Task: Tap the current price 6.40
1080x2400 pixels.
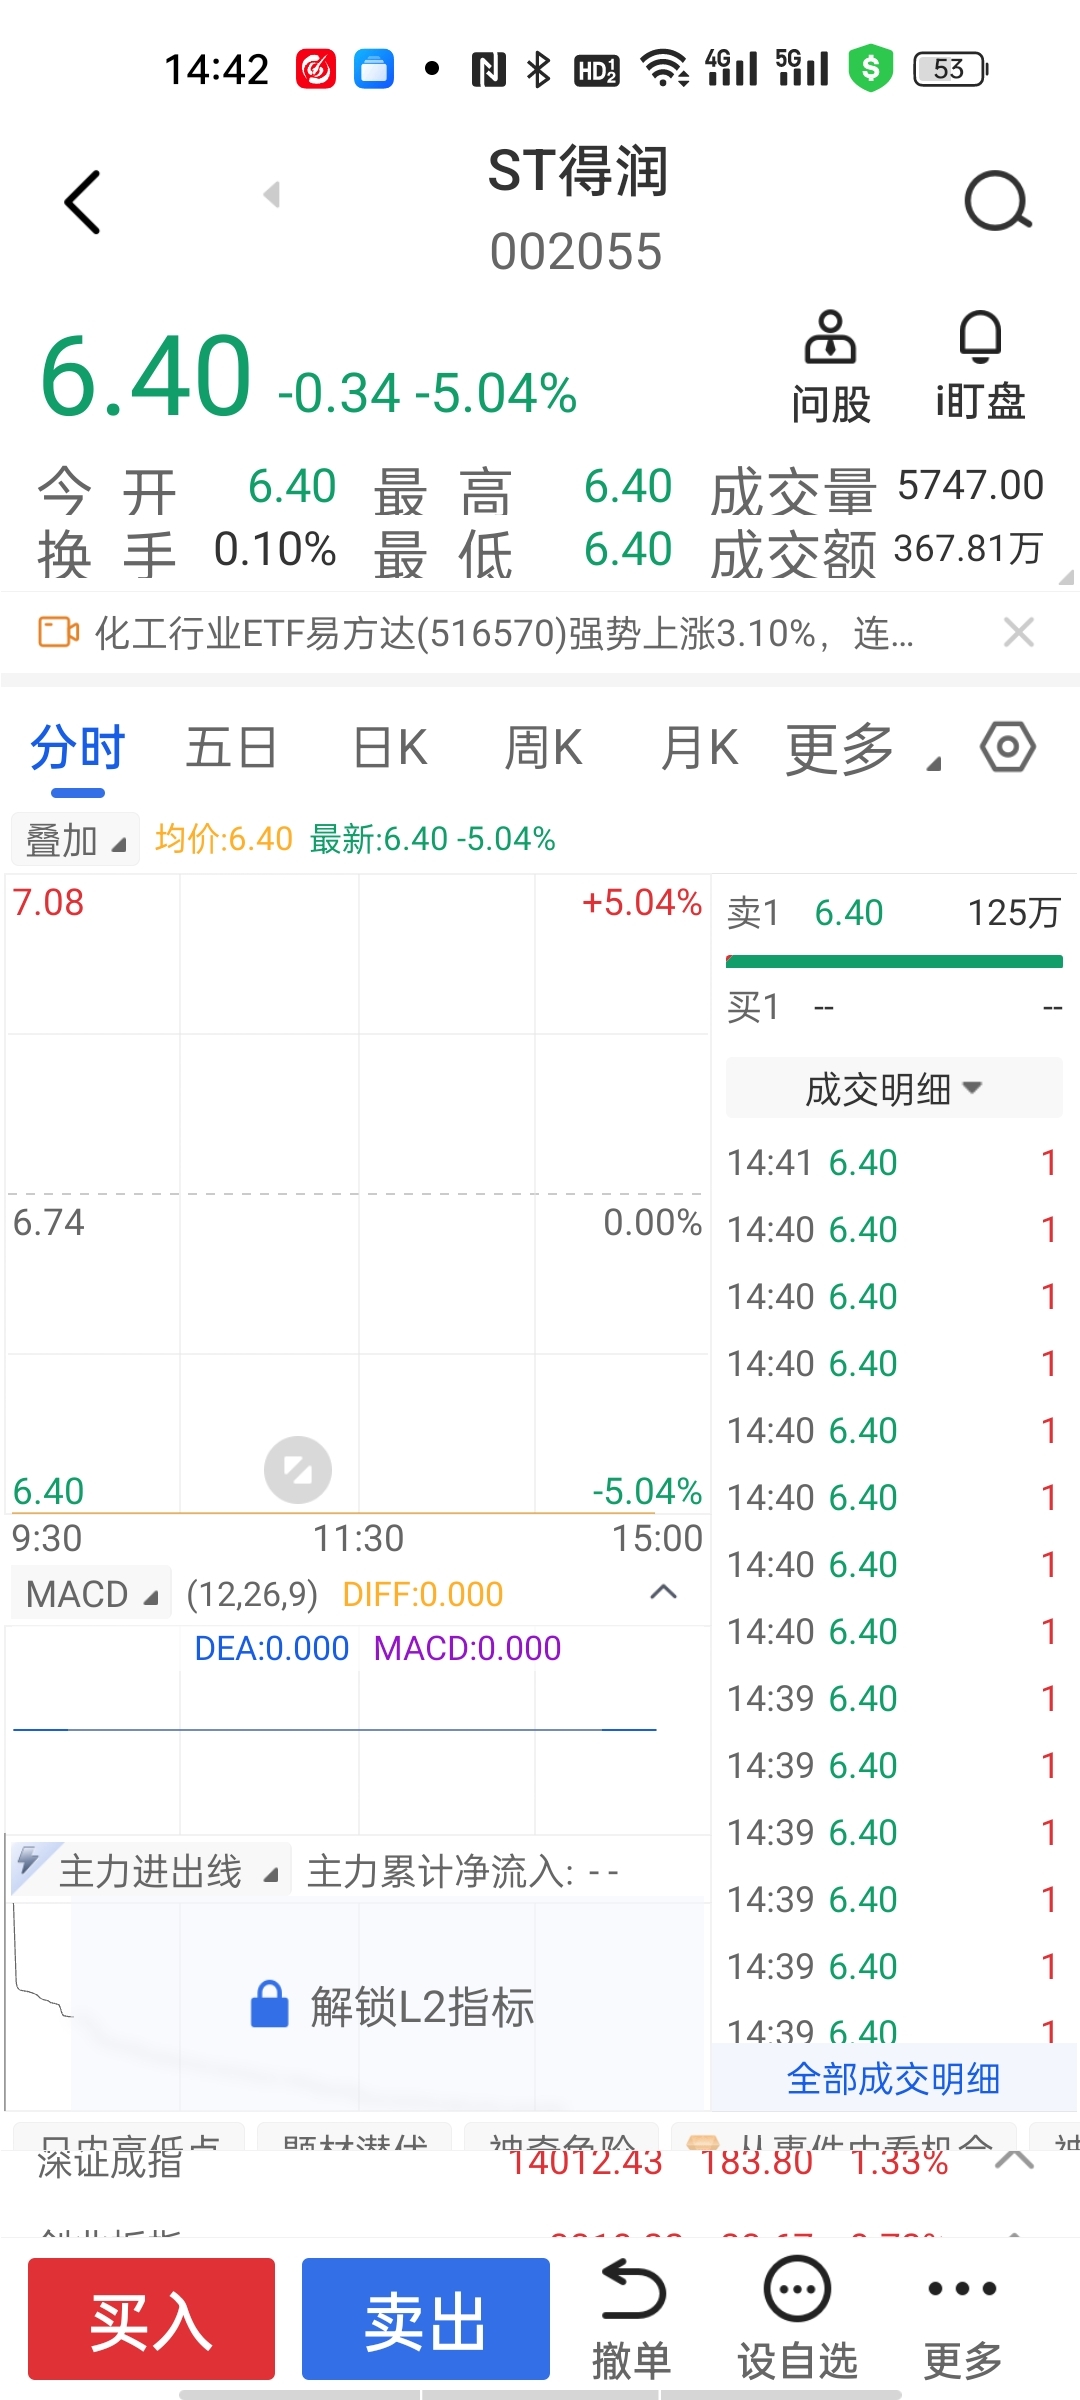Action: [146, 376]
